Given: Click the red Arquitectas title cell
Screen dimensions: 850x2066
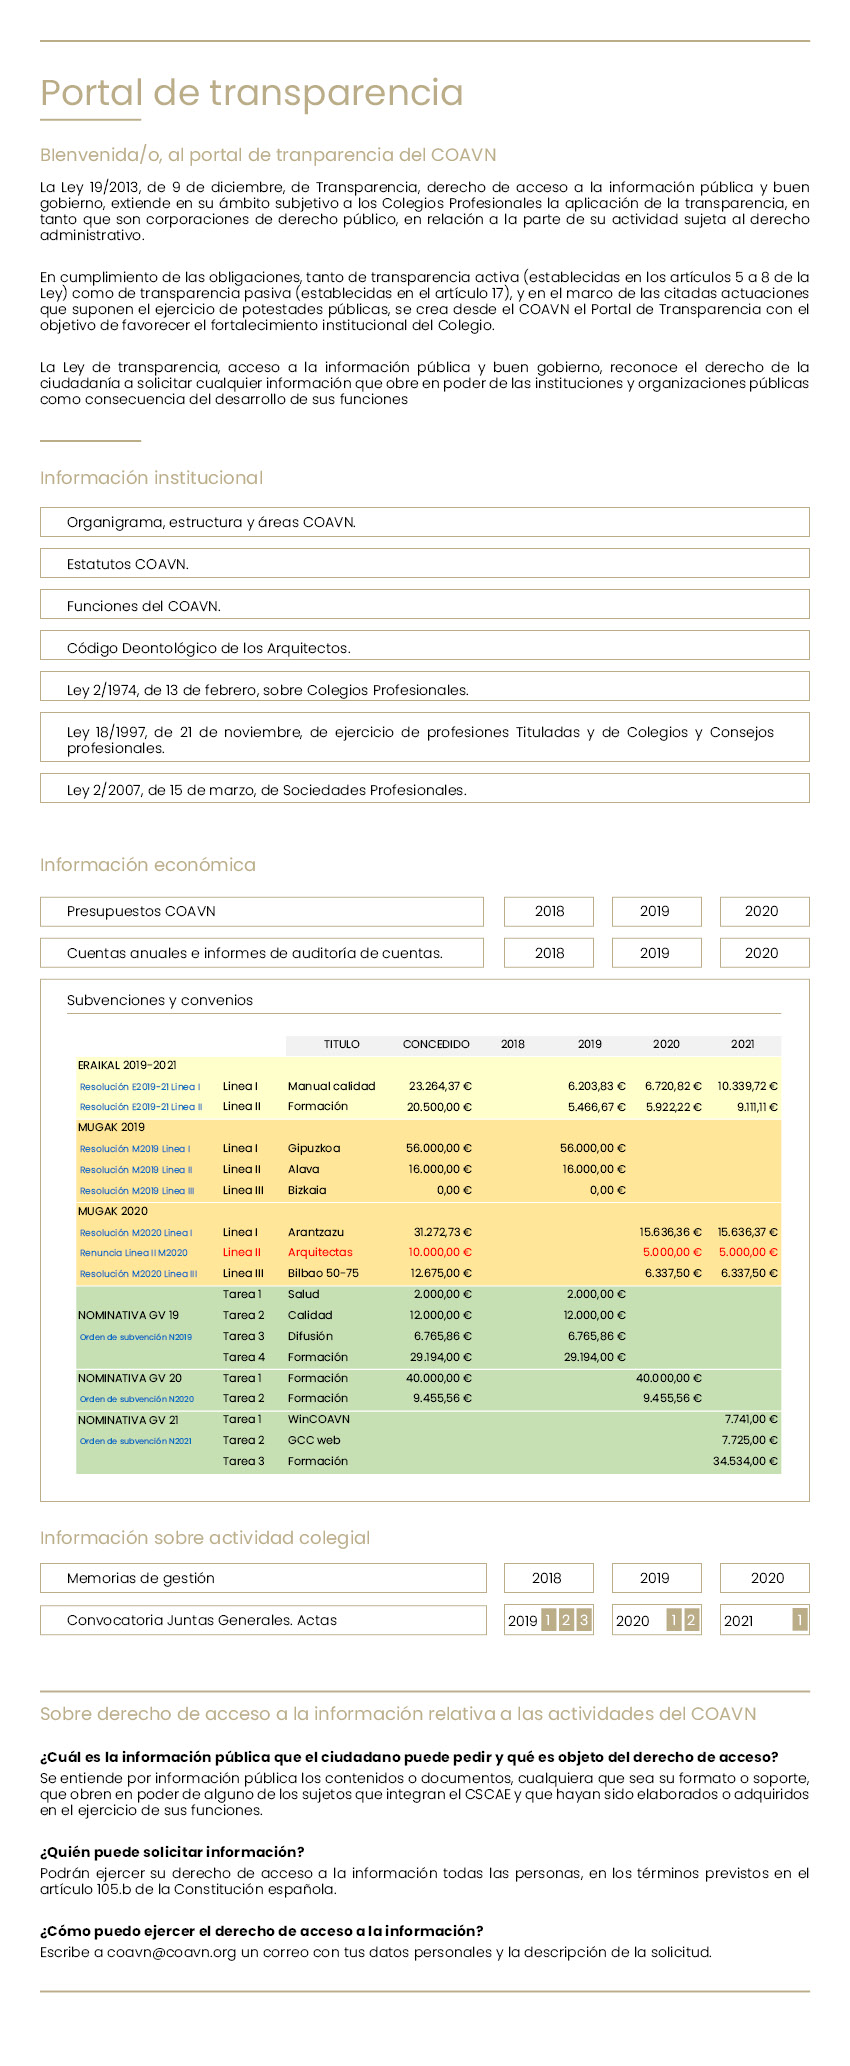Looking at the screenshot, I should click(320, 1252).
